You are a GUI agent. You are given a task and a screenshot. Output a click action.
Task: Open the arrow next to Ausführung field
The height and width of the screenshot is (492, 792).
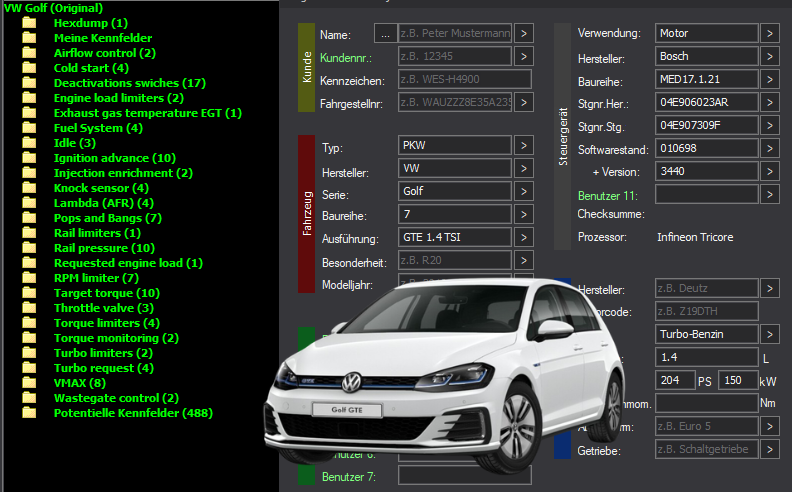point(524,237)
